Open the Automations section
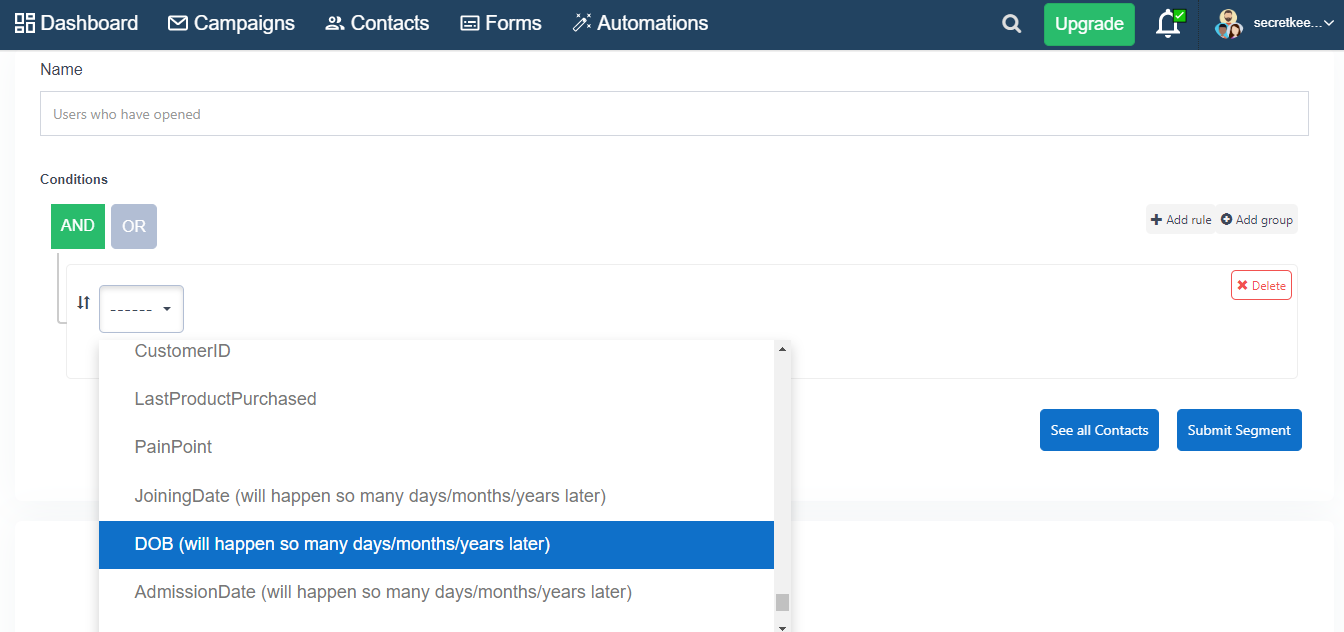 pyautogui.click(x=640, y=23)
